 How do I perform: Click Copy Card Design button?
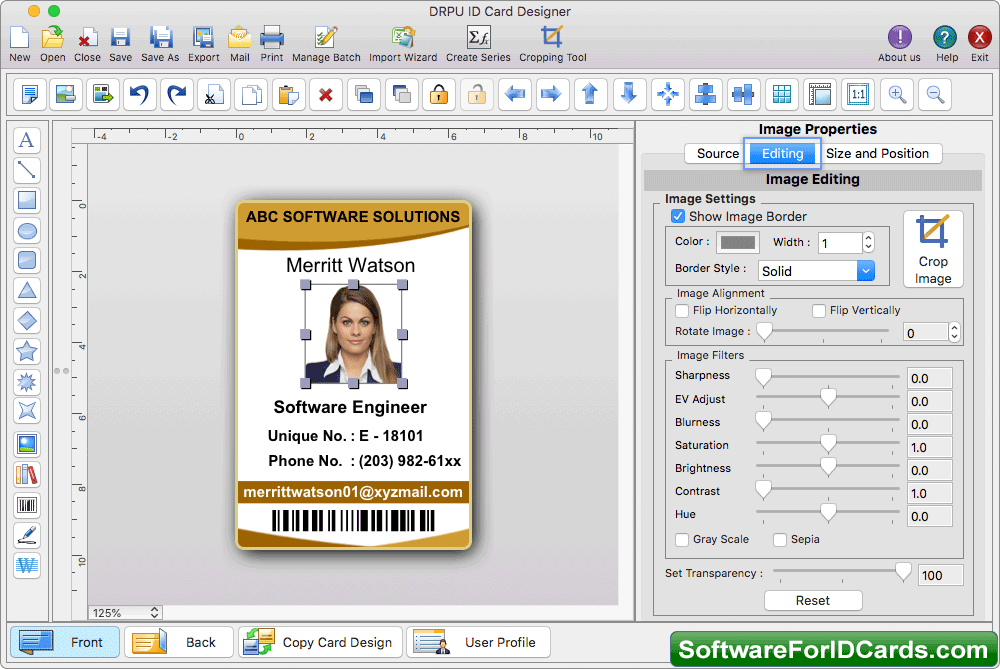click(x=320, y=642)
